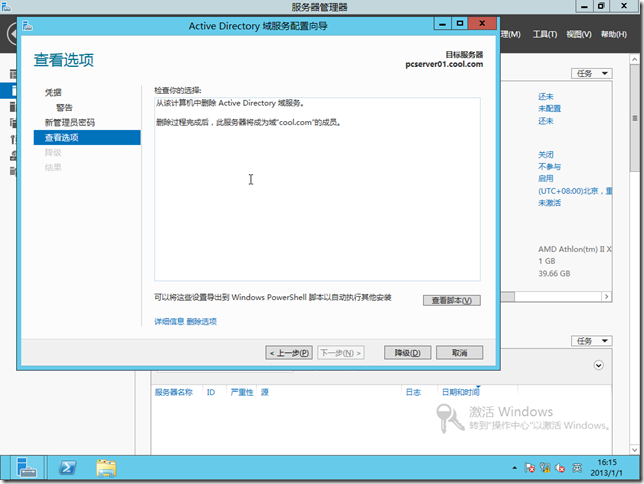Click the Action Center flag tray icon
This screenshot has width=644, height=484.
pos(529,468)
